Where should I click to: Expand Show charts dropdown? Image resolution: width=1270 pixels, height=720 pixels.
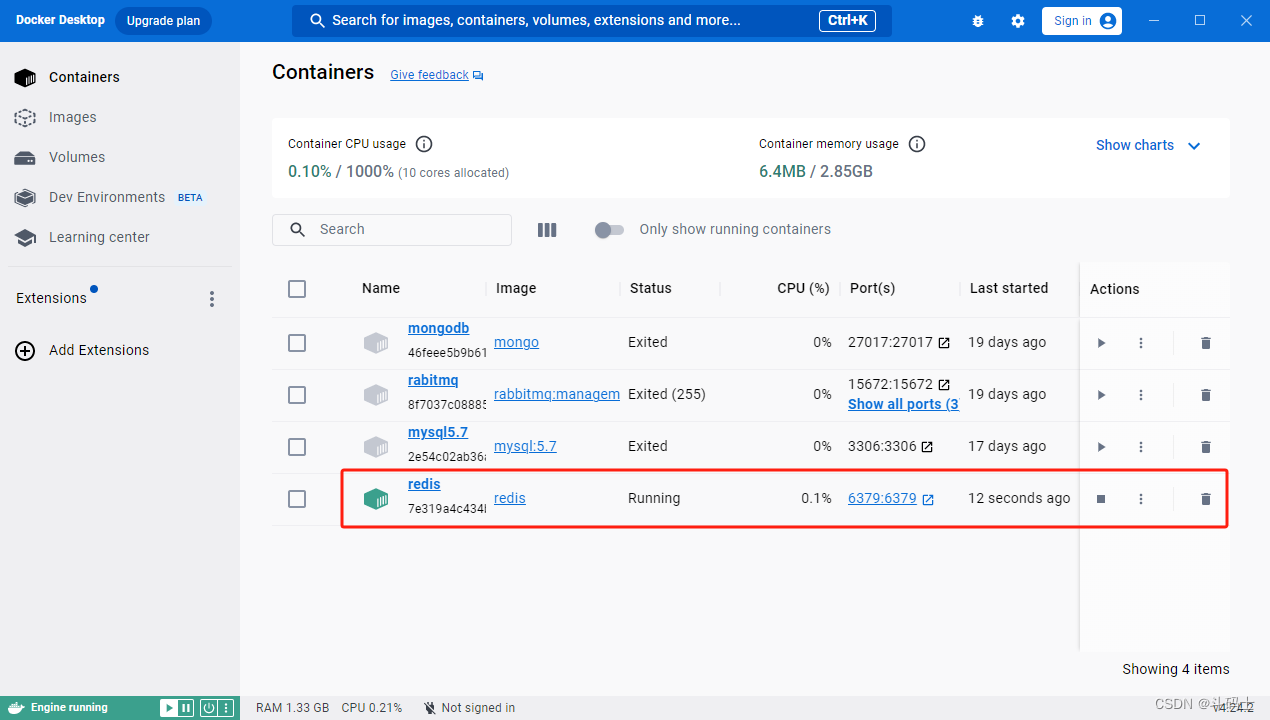(x=1148, y=145)
